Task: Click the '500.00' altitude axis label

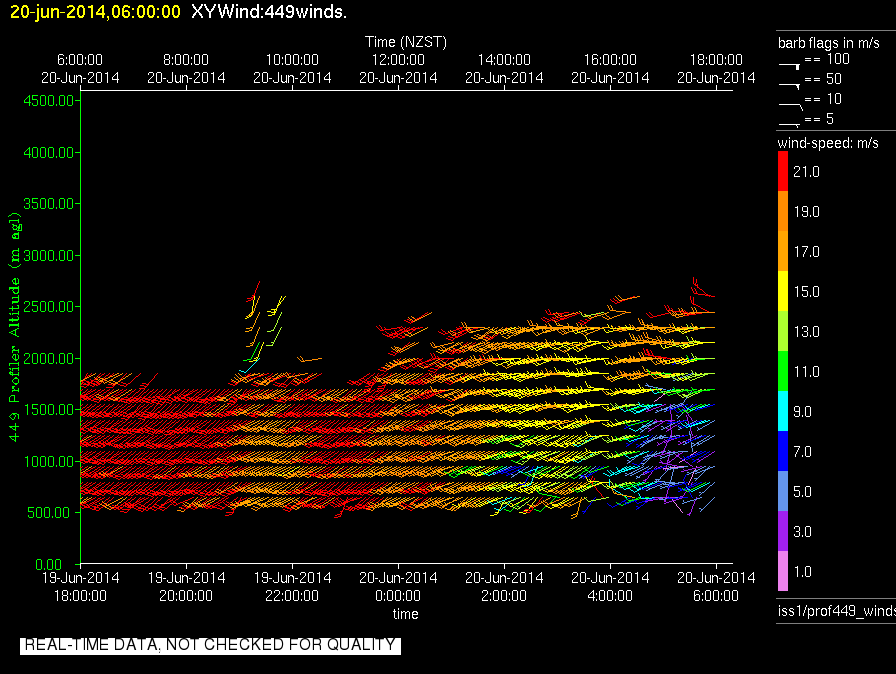Action: point(52,513)
